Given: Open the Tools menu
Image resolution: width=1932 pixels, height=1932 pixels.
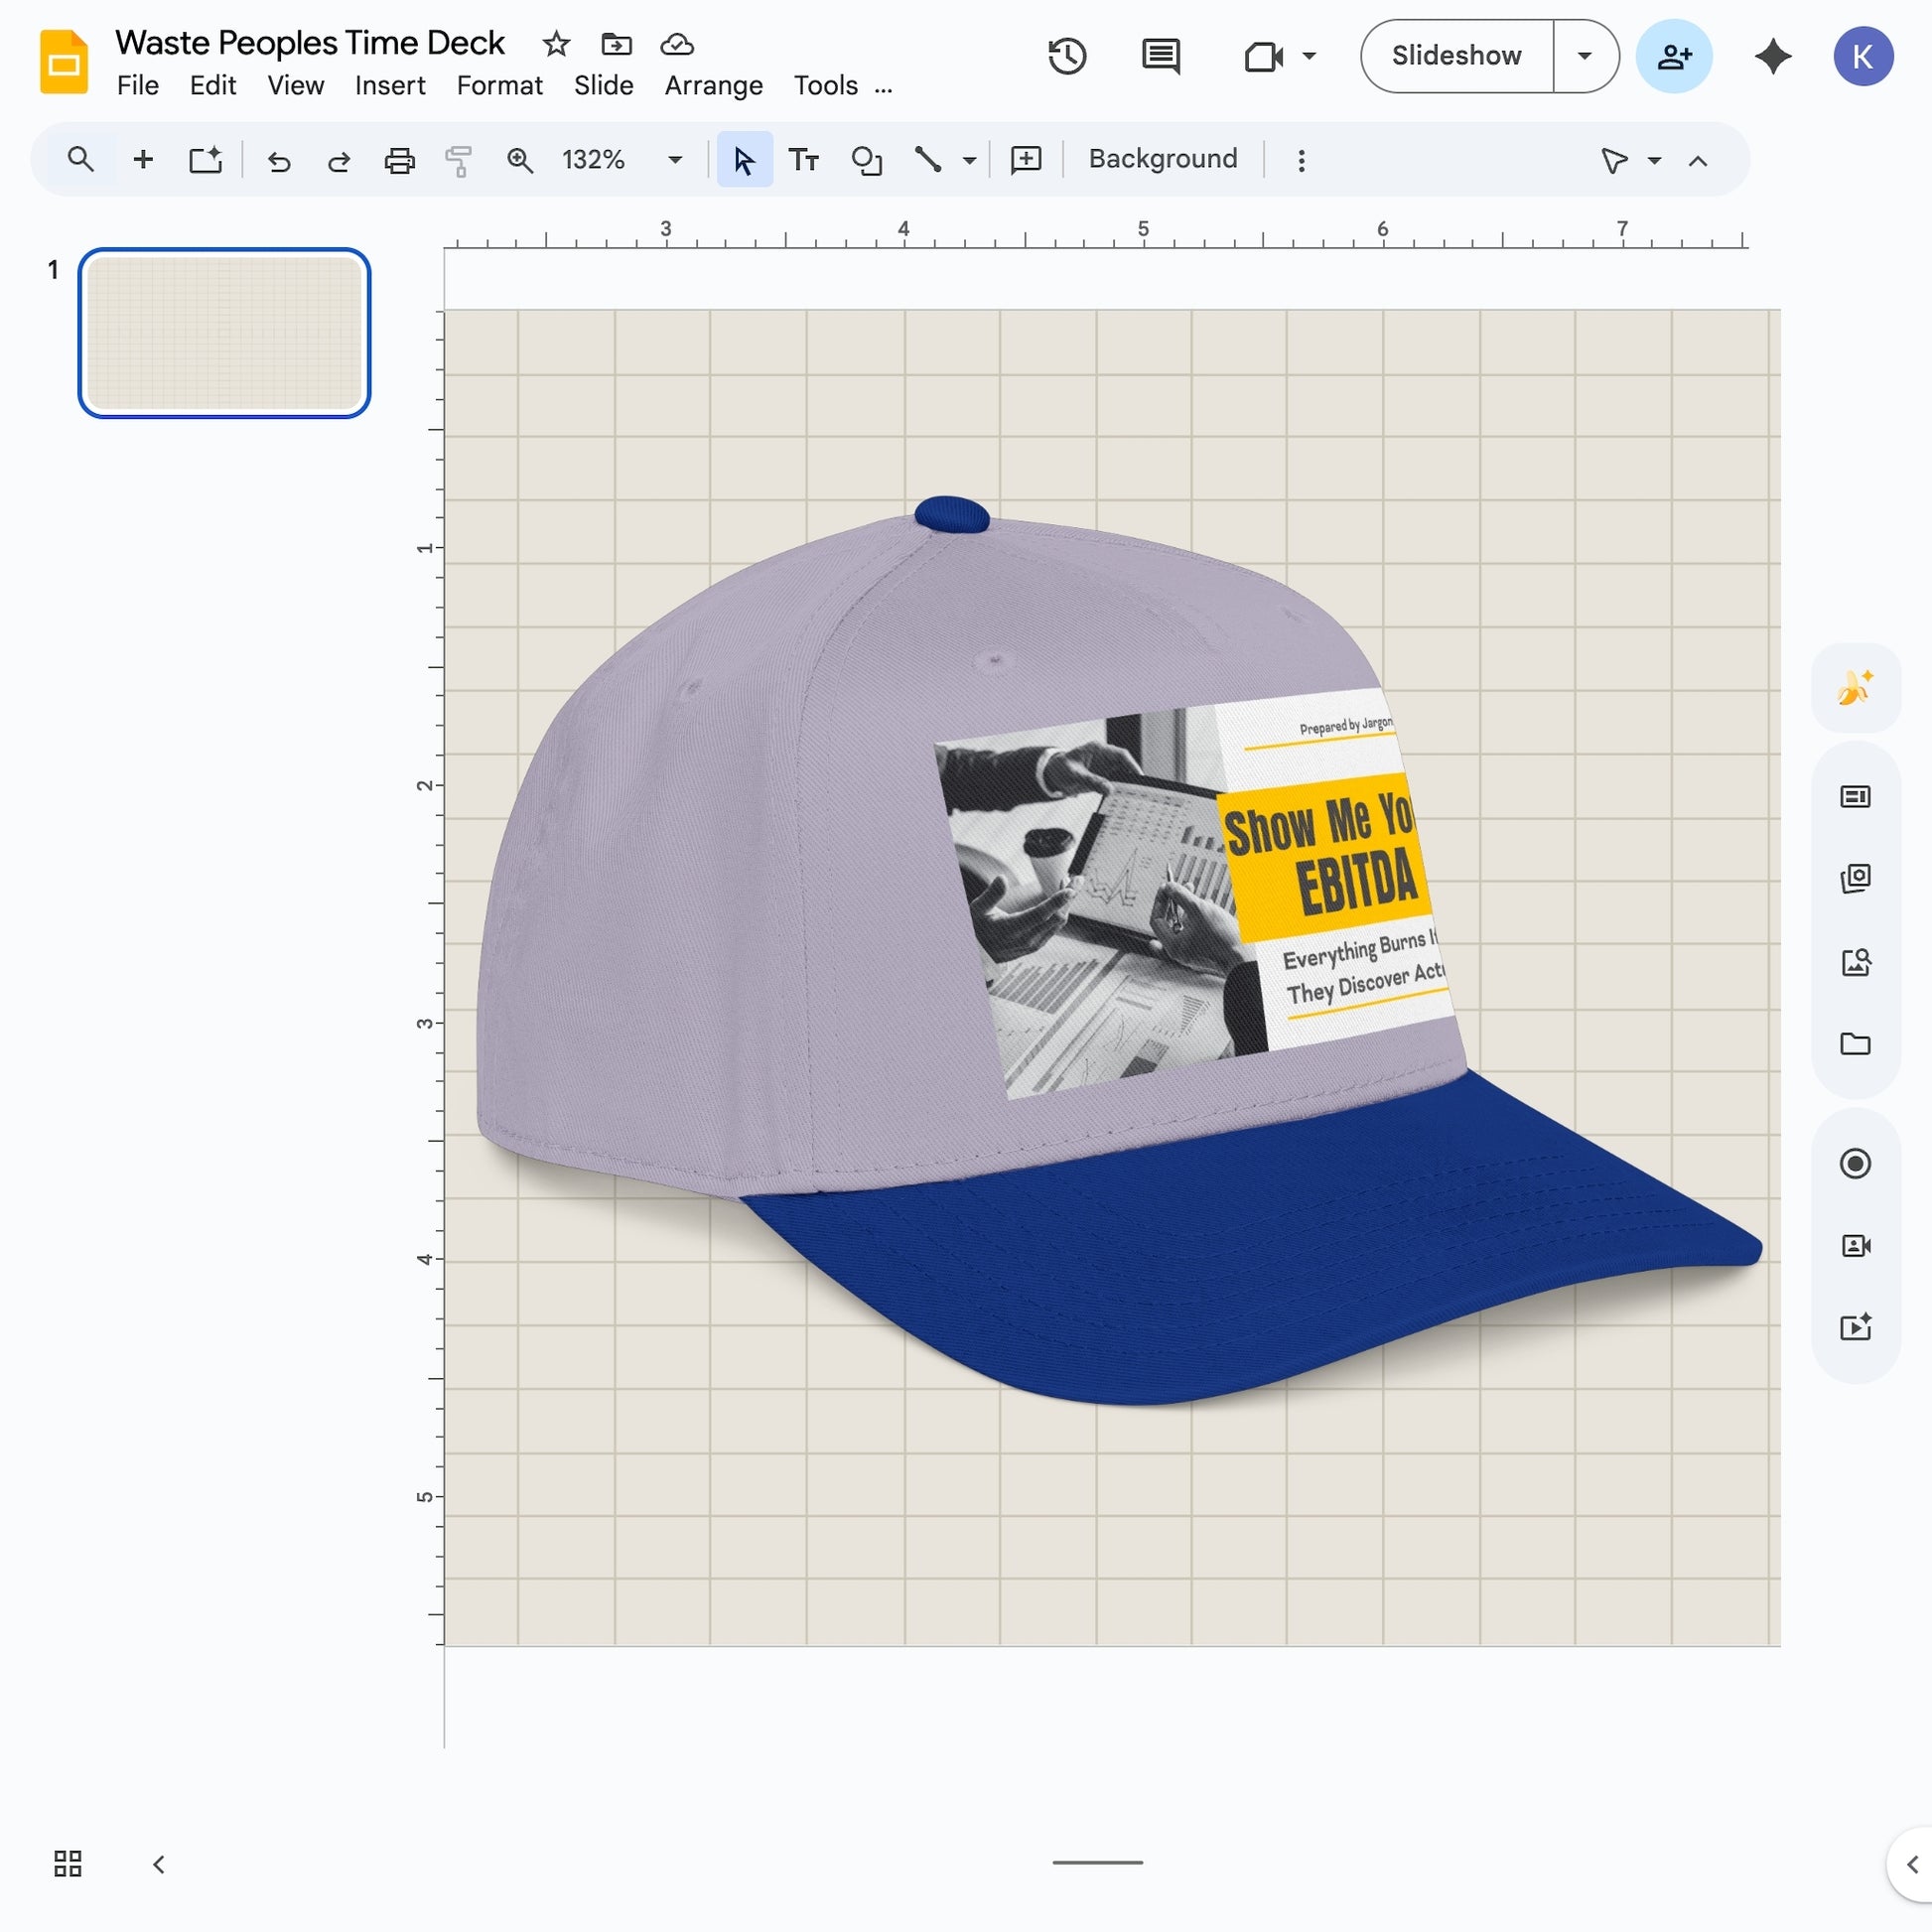Looking at the screenshot, I should click(x=826, y=86).
